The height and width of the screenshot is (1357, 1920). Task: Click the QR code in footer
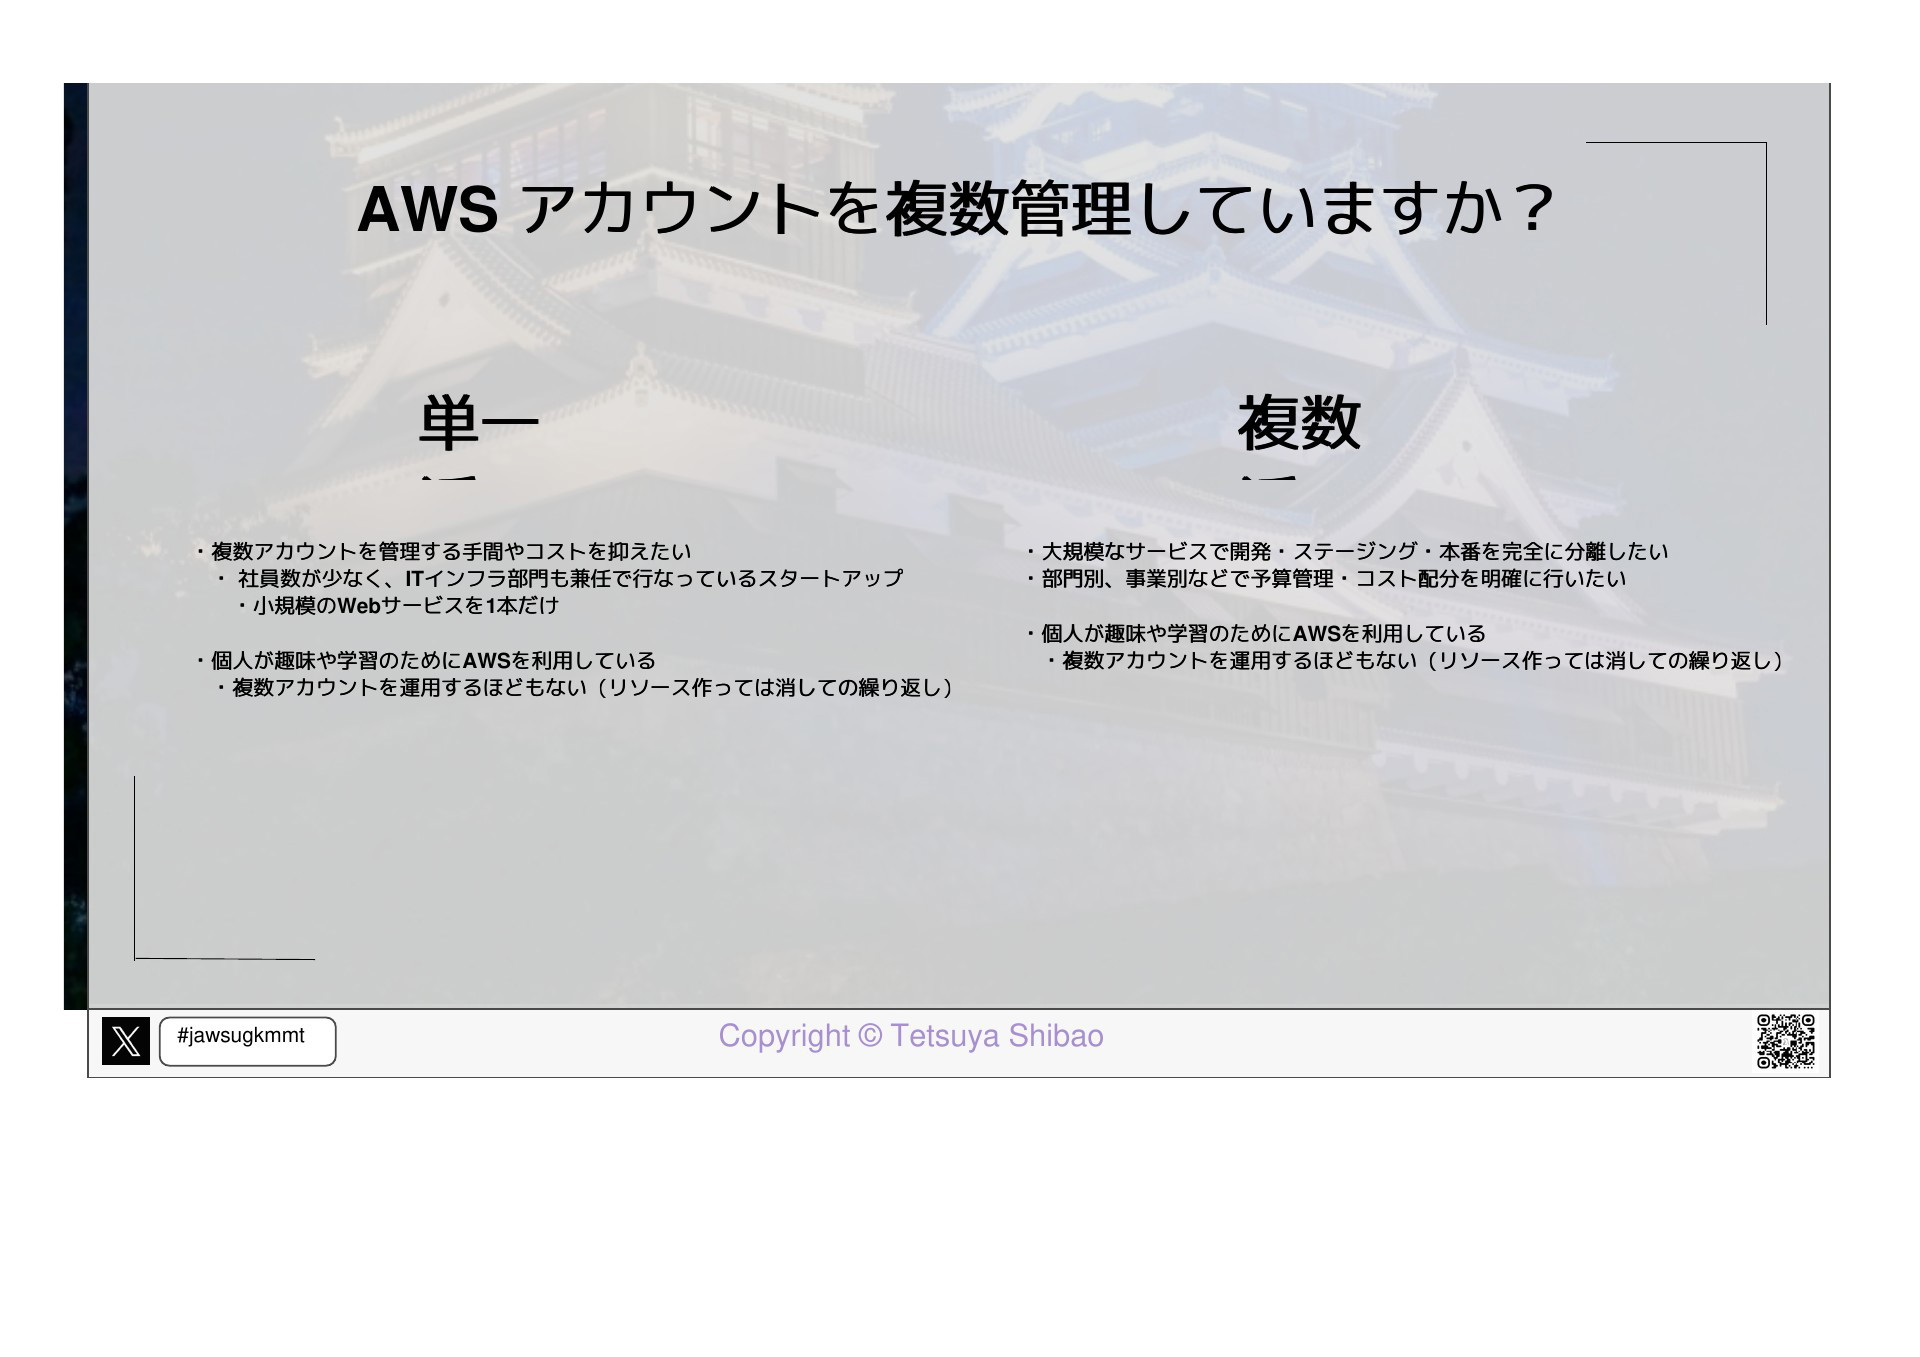tap(1786, 1041)
